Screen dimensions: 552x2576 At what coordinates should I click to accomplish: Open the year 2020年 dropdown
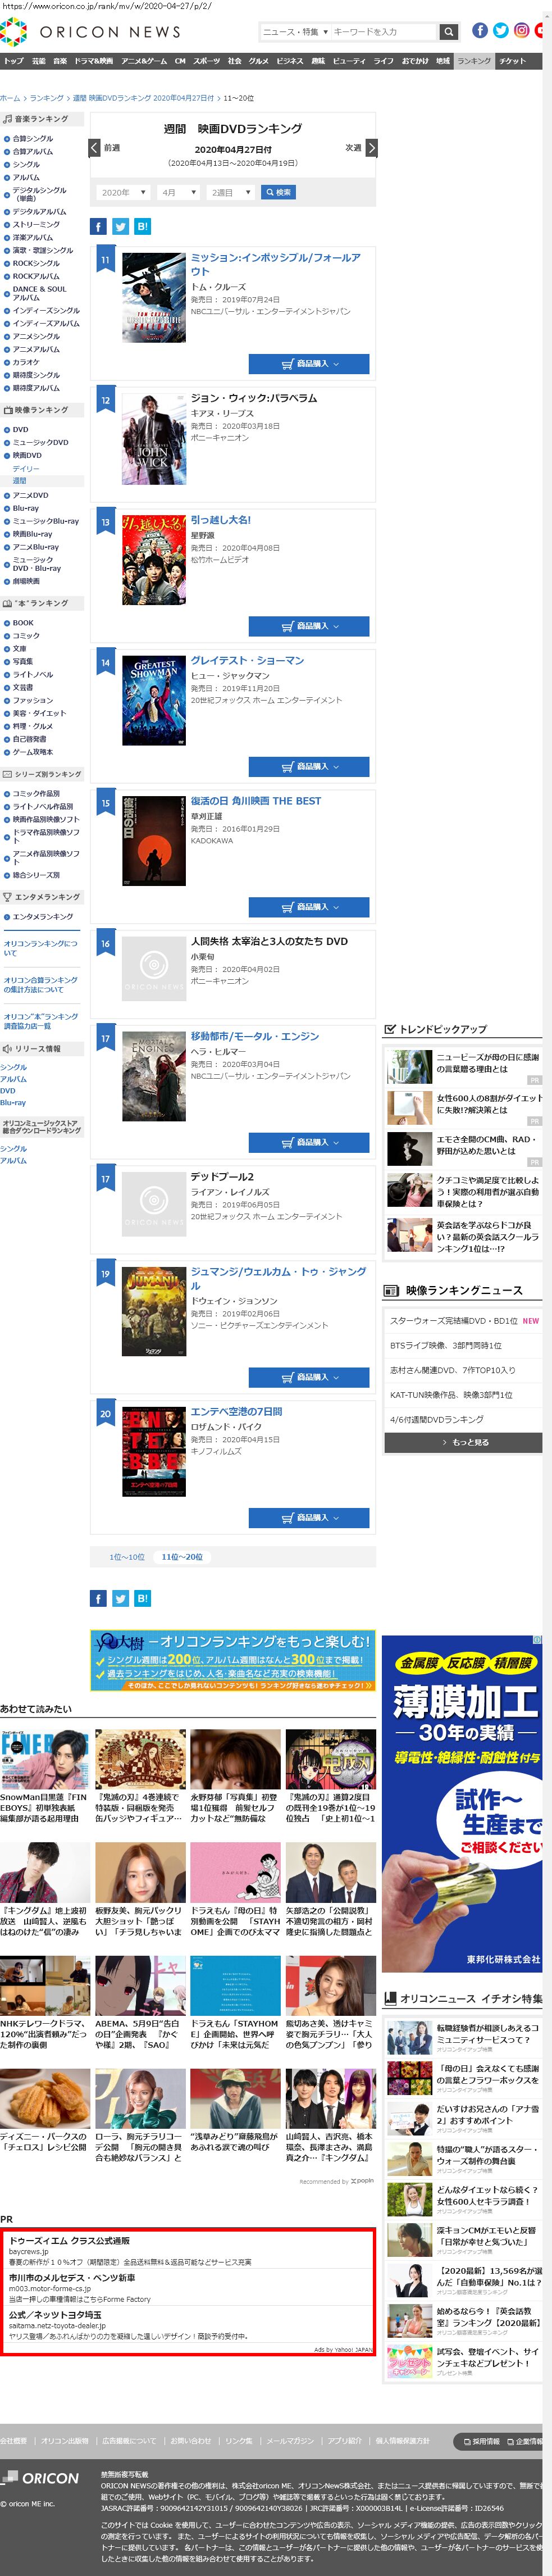coord(124,192)
